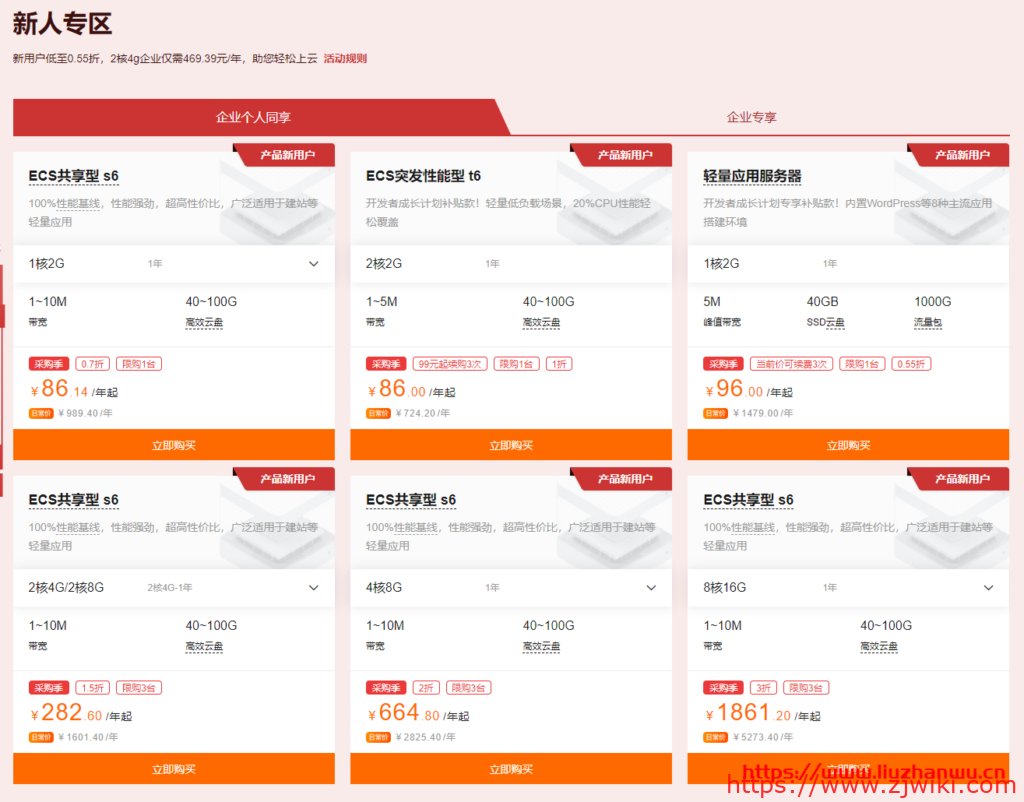The height and width of the screenshot is (802, 1024).
Task: Click the 采购季 tag next to 1.5折
Action: click(x=49, y=688)
